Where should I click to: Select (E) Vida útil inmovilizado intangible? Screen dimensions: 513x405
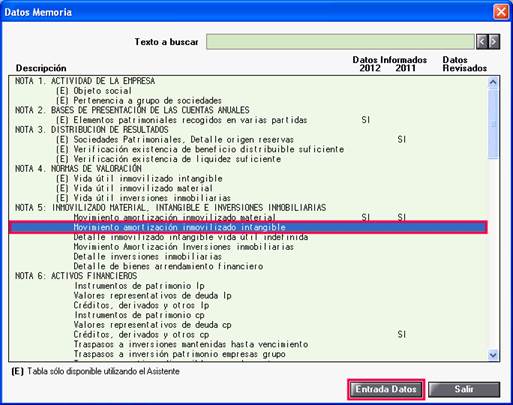click(248, 178)
